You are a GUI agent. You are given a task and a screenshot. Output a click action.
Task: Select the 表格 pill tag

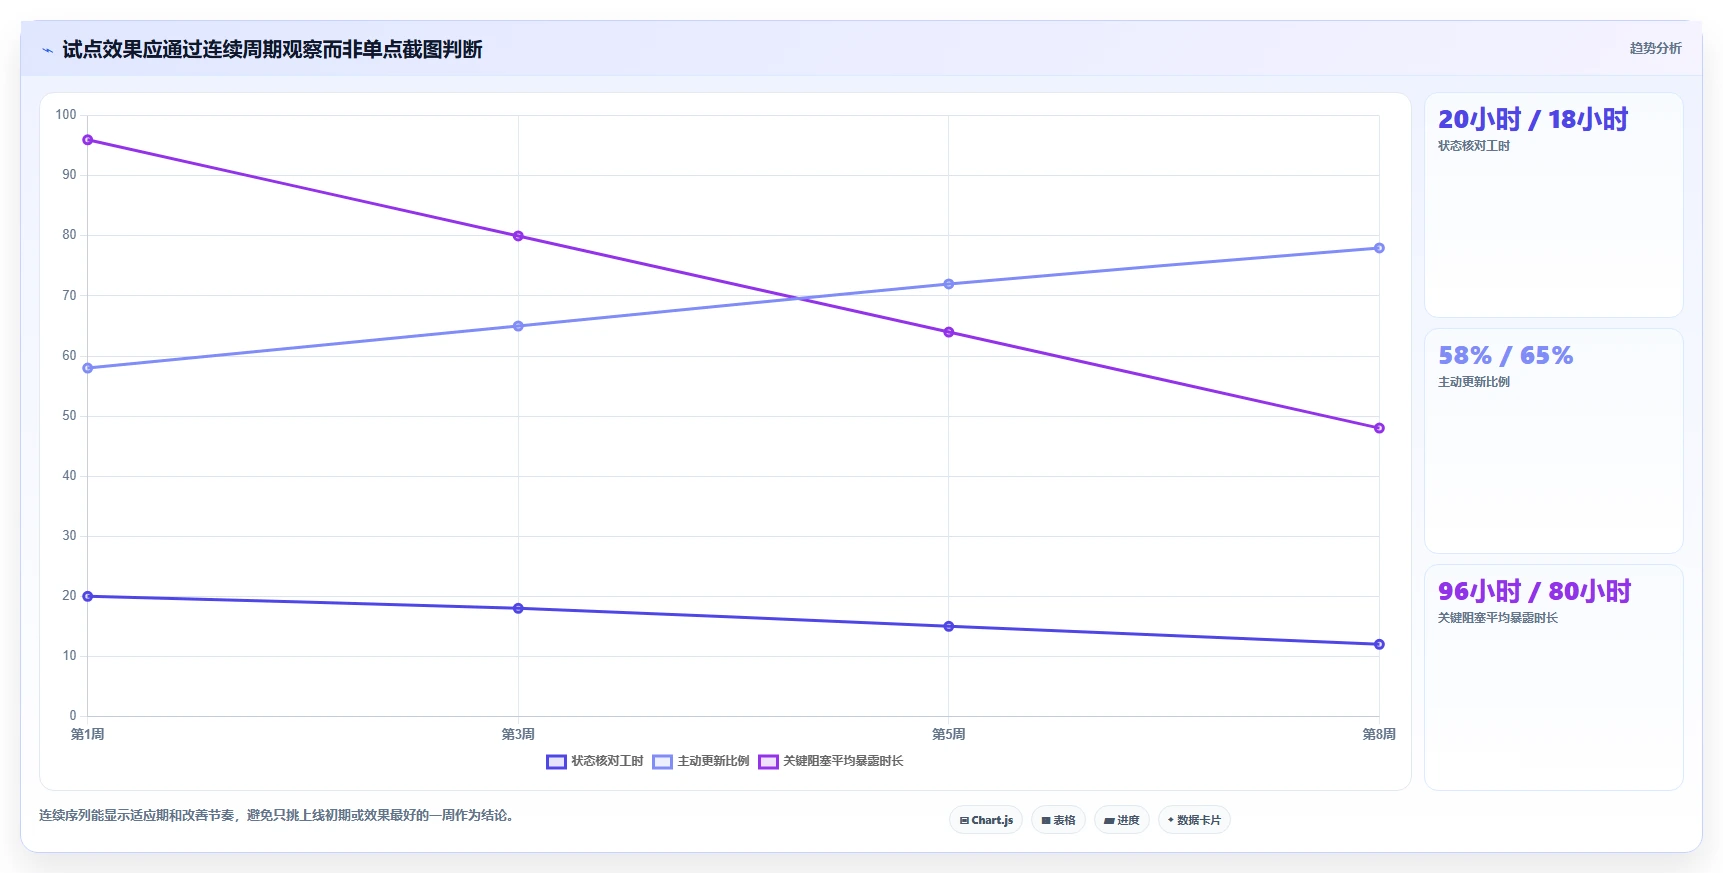pyautogui.click(x=1058, y=820)
